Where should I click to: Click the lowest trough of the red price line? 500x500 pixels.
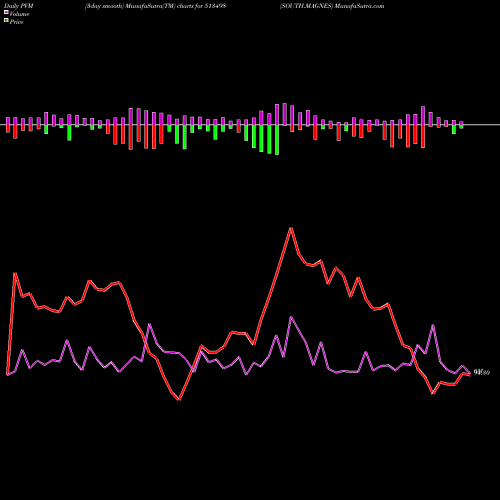click(x=179, y=399)
